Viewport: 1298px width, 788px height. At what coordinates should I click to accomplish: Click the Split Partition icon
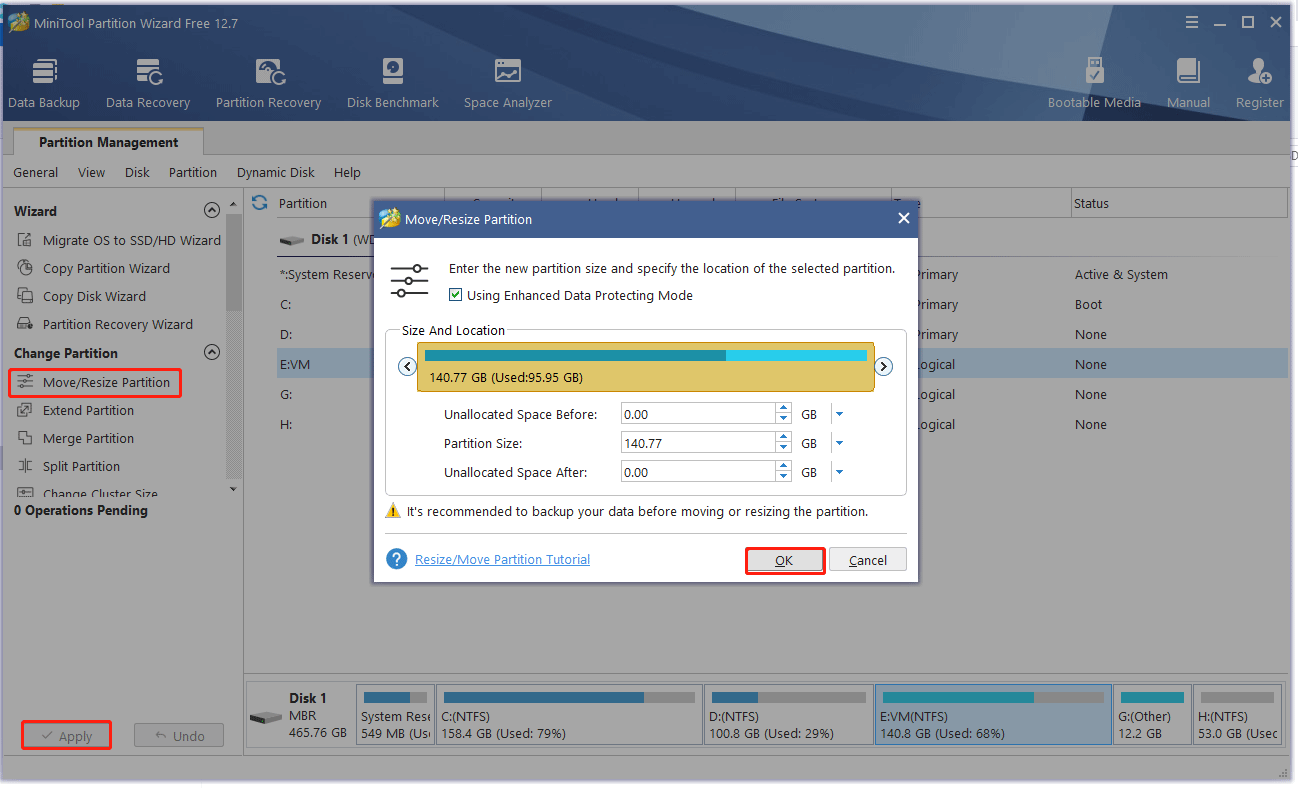[x=25, y=466]
